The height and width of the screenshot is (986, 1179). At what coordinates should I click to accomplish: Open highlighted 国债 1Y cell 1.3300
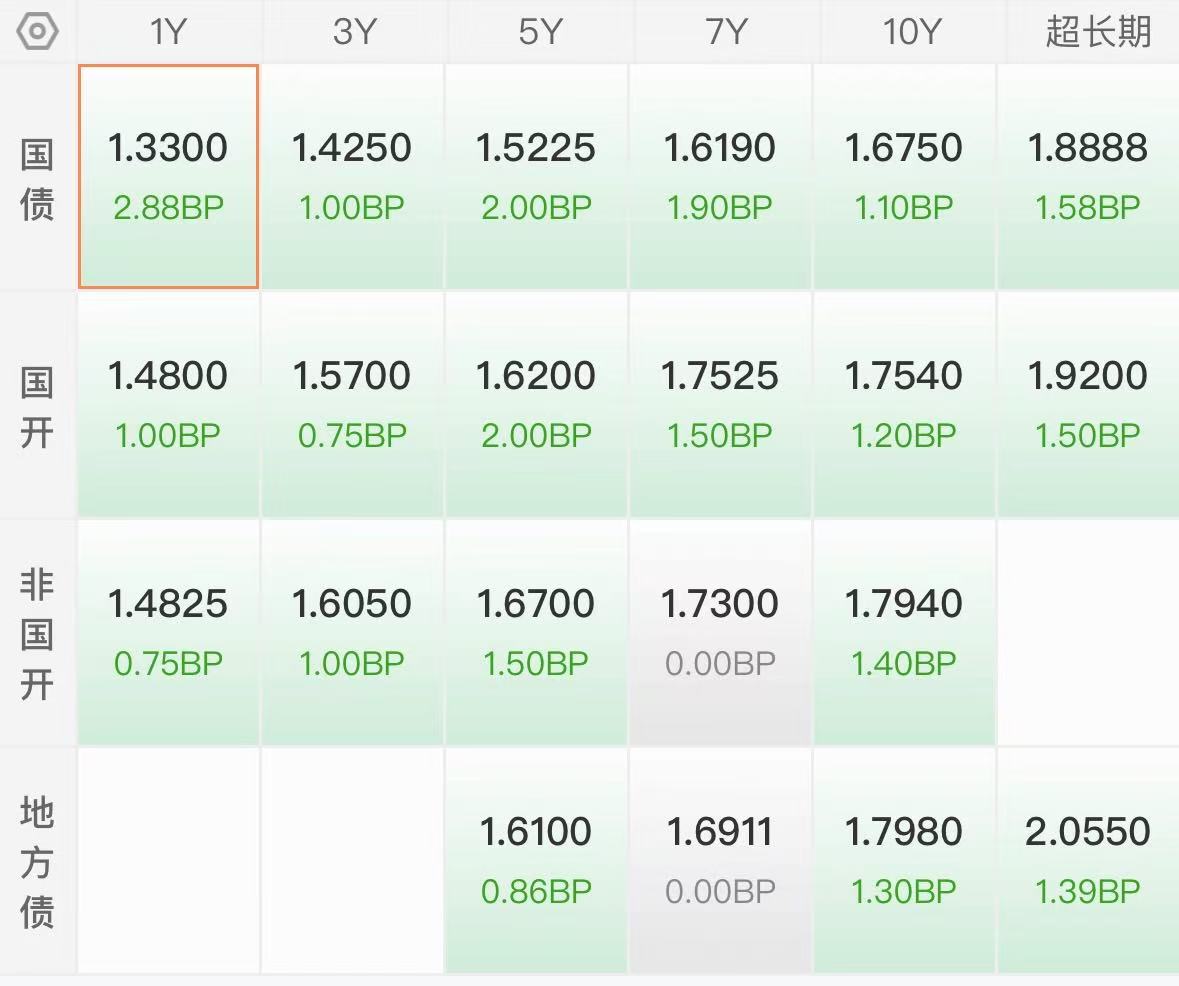(168, 177)
